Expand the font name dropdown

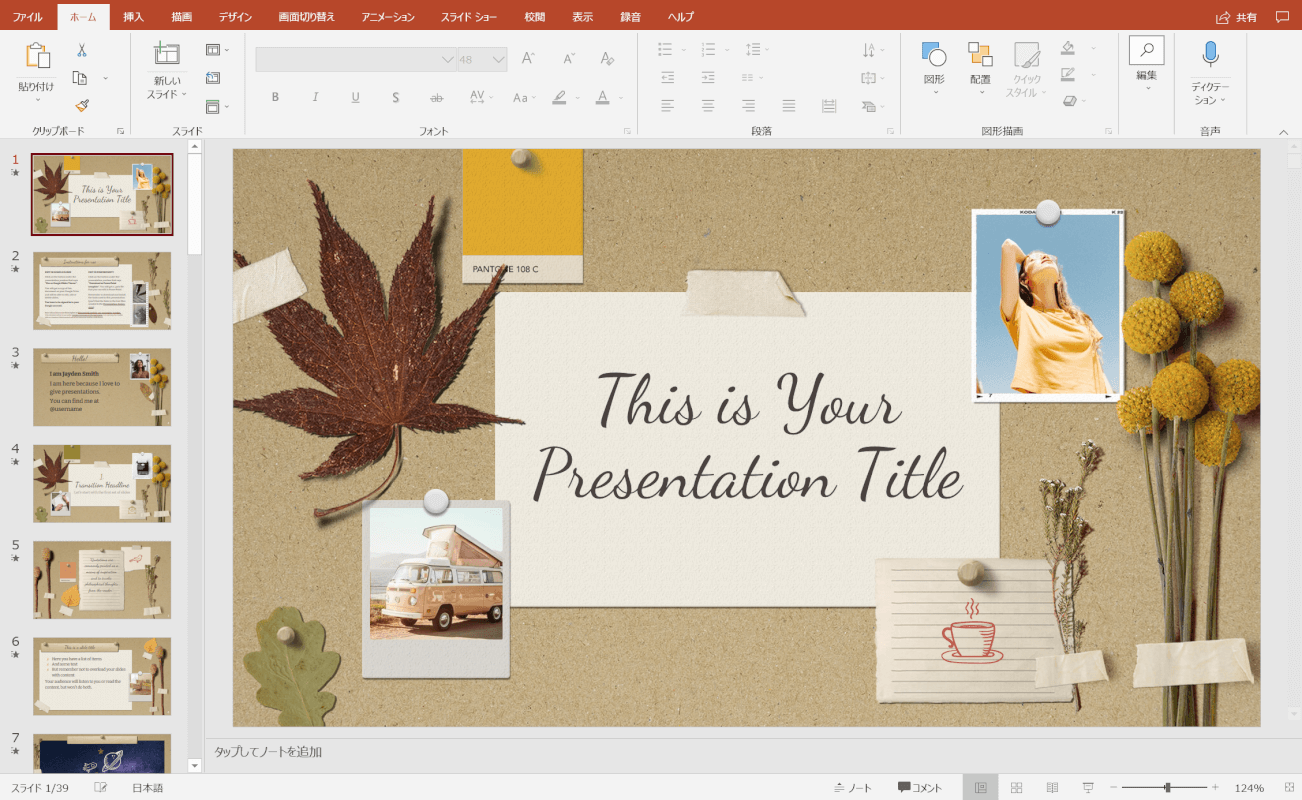447,60
